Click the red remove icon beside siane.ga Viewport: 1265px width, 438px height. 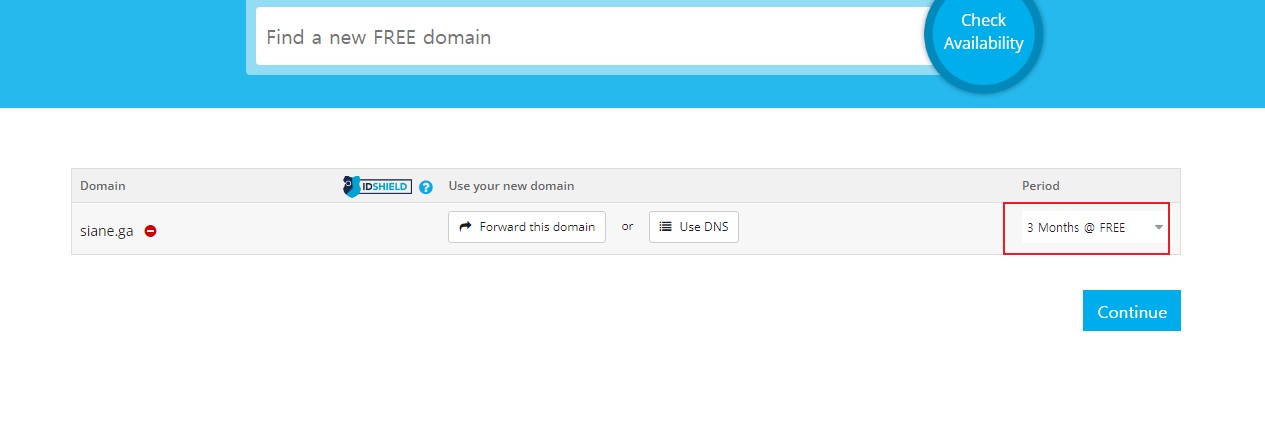[x=150, y=230]
